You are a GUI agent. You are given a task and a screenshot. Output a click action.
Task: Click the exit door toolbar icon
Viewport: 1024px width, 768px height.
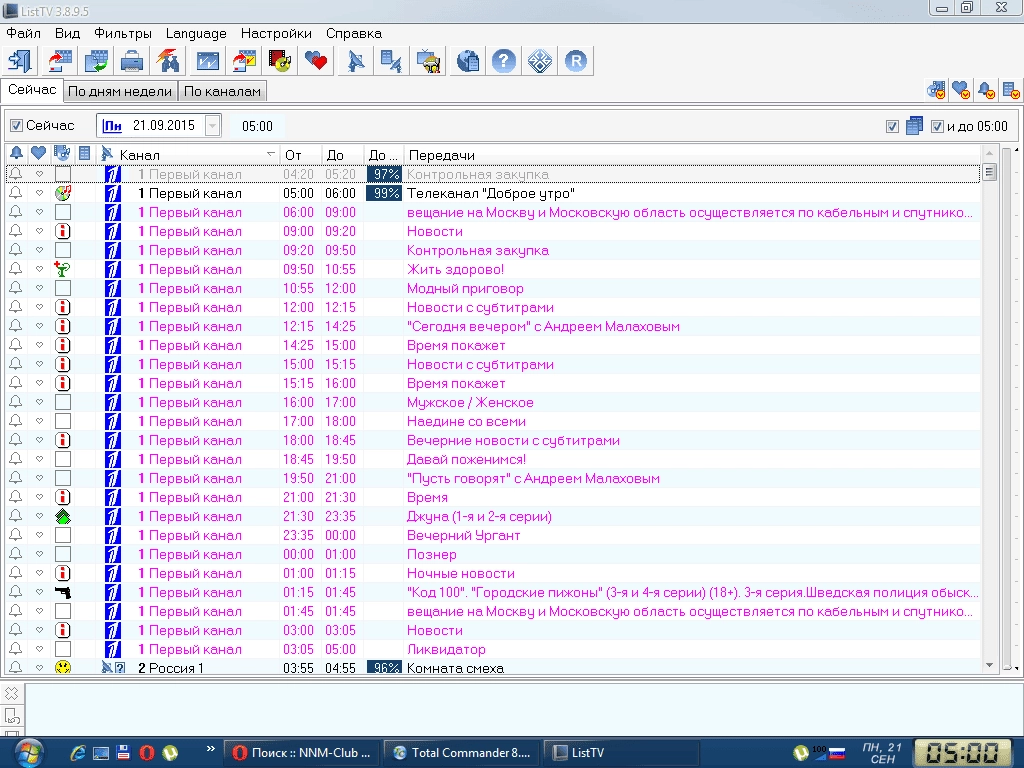[20, 61]
